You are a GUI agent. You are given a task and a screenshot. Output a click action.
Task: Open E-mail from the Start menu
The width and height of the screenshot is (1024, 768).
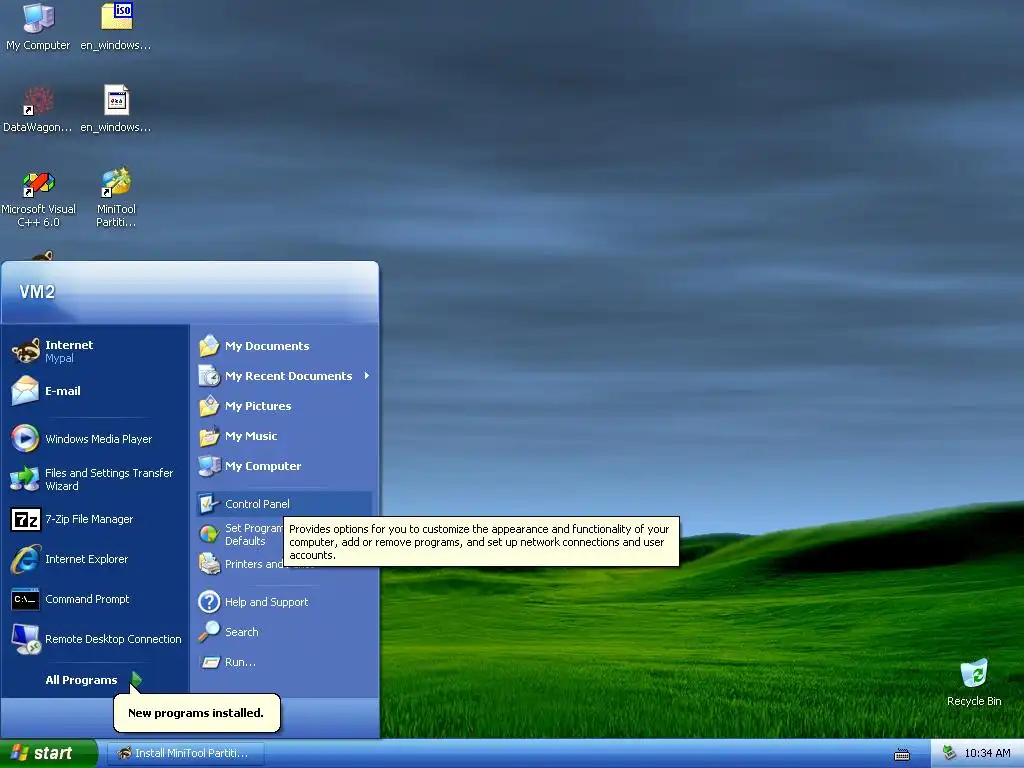(x=96, y=391)
